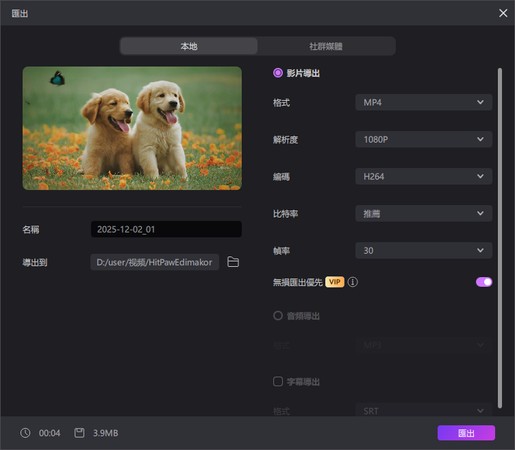The width and height of the screenshot is (515, 450).
Task: Click the 解析度 label
Action: [285, 139]
